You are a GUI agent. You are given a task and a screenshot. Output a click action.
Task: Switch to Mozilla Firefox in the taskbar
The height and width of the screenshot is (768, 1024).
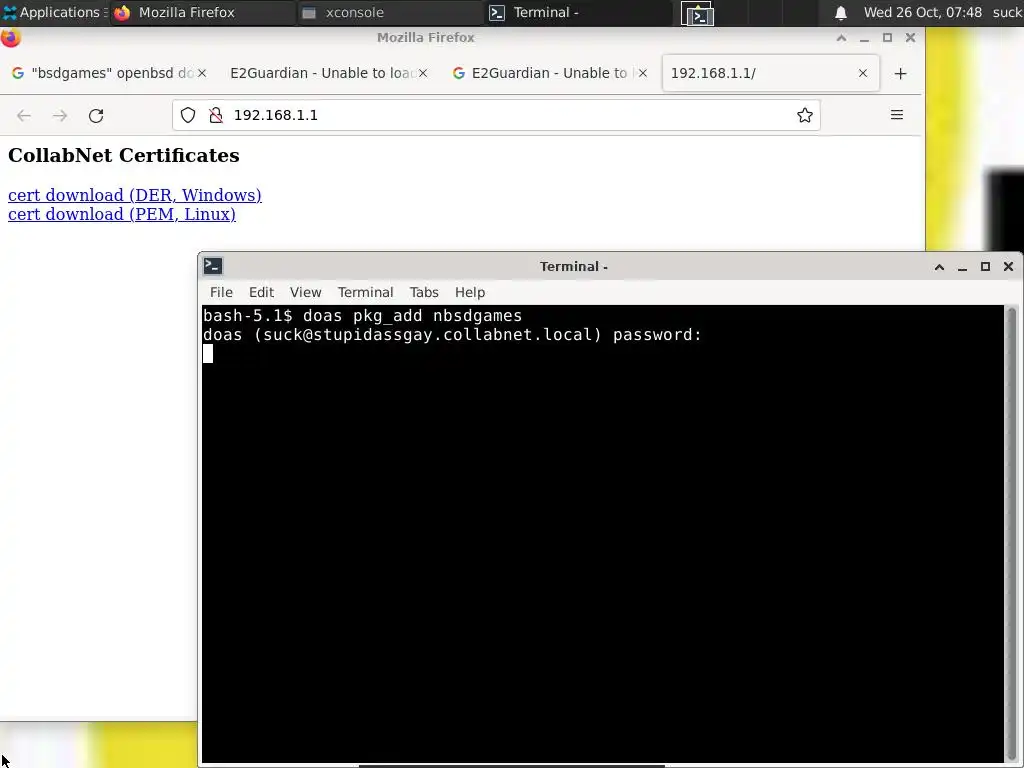[x=202, y=12]
